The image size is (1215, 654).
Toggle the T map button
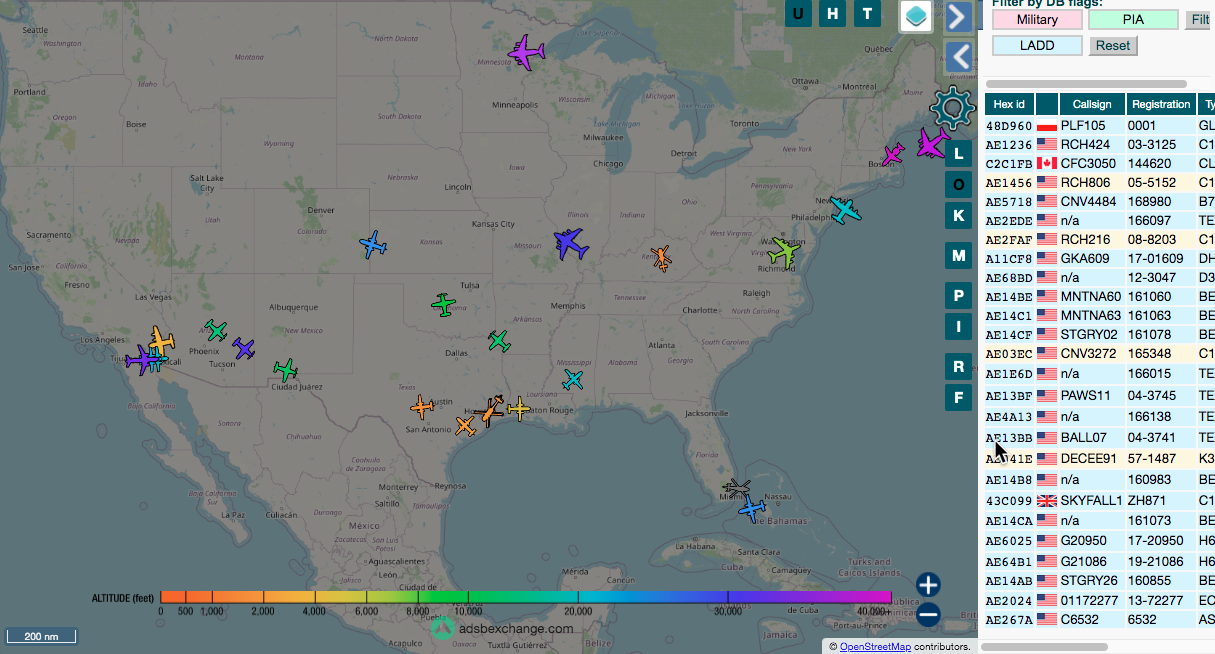click(x=867, y=14)
